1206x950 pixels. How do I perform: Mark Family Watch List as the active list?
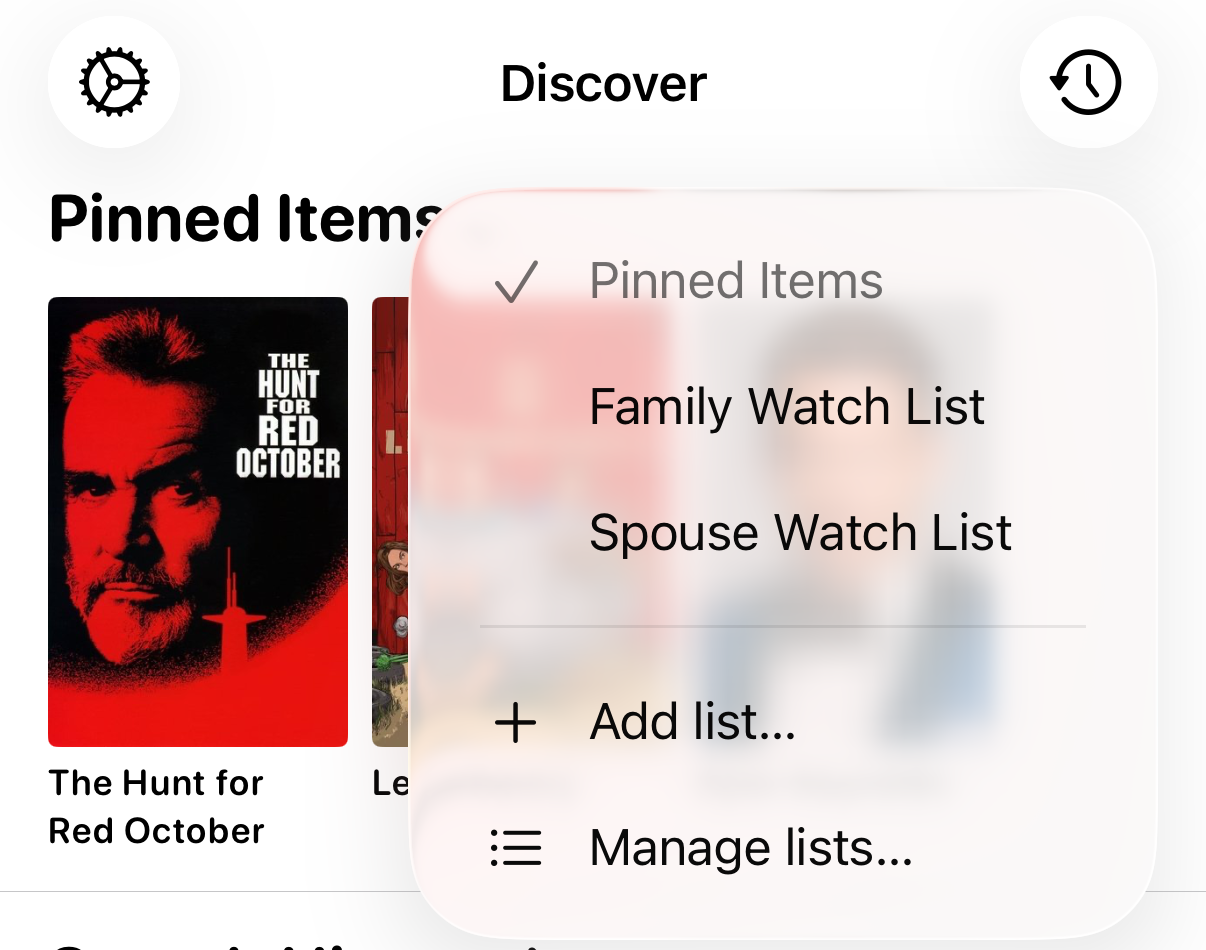coord(787,406)
